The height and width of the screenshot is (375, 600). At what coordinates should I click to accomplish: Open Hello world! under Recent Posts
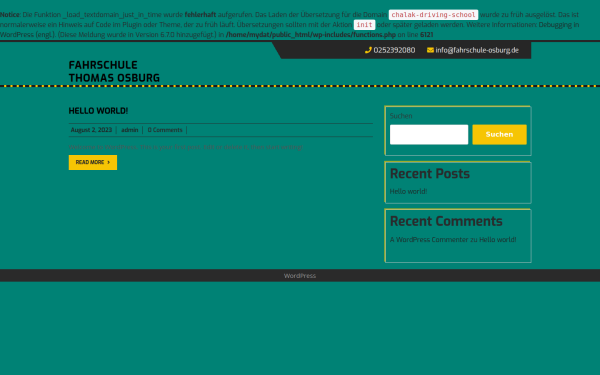[408, 191]
